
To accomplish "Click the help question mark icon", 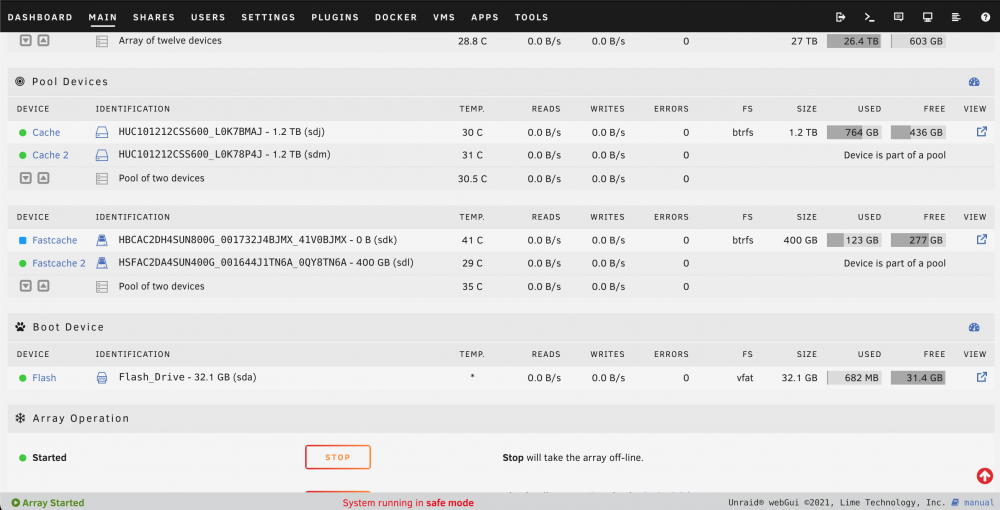I will click(x=985, y=17).
